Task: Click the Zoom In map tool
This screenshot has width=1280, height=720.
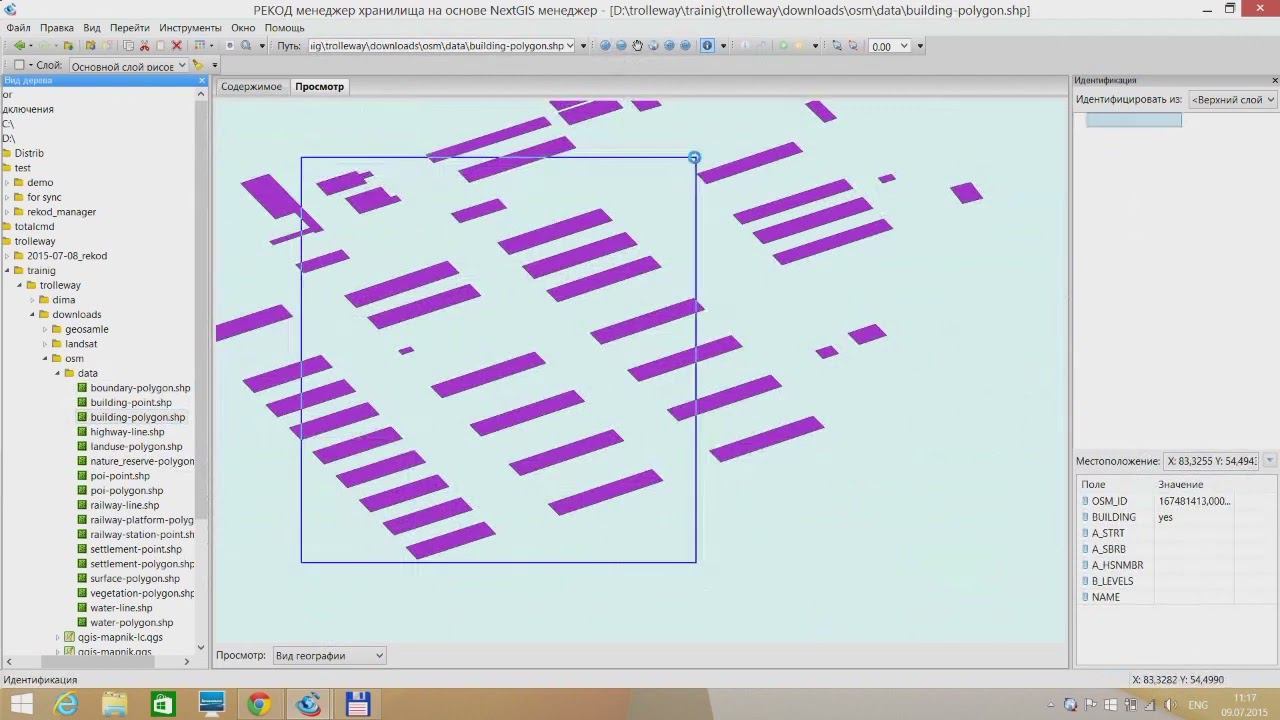Action: click(x=605, y=46)
